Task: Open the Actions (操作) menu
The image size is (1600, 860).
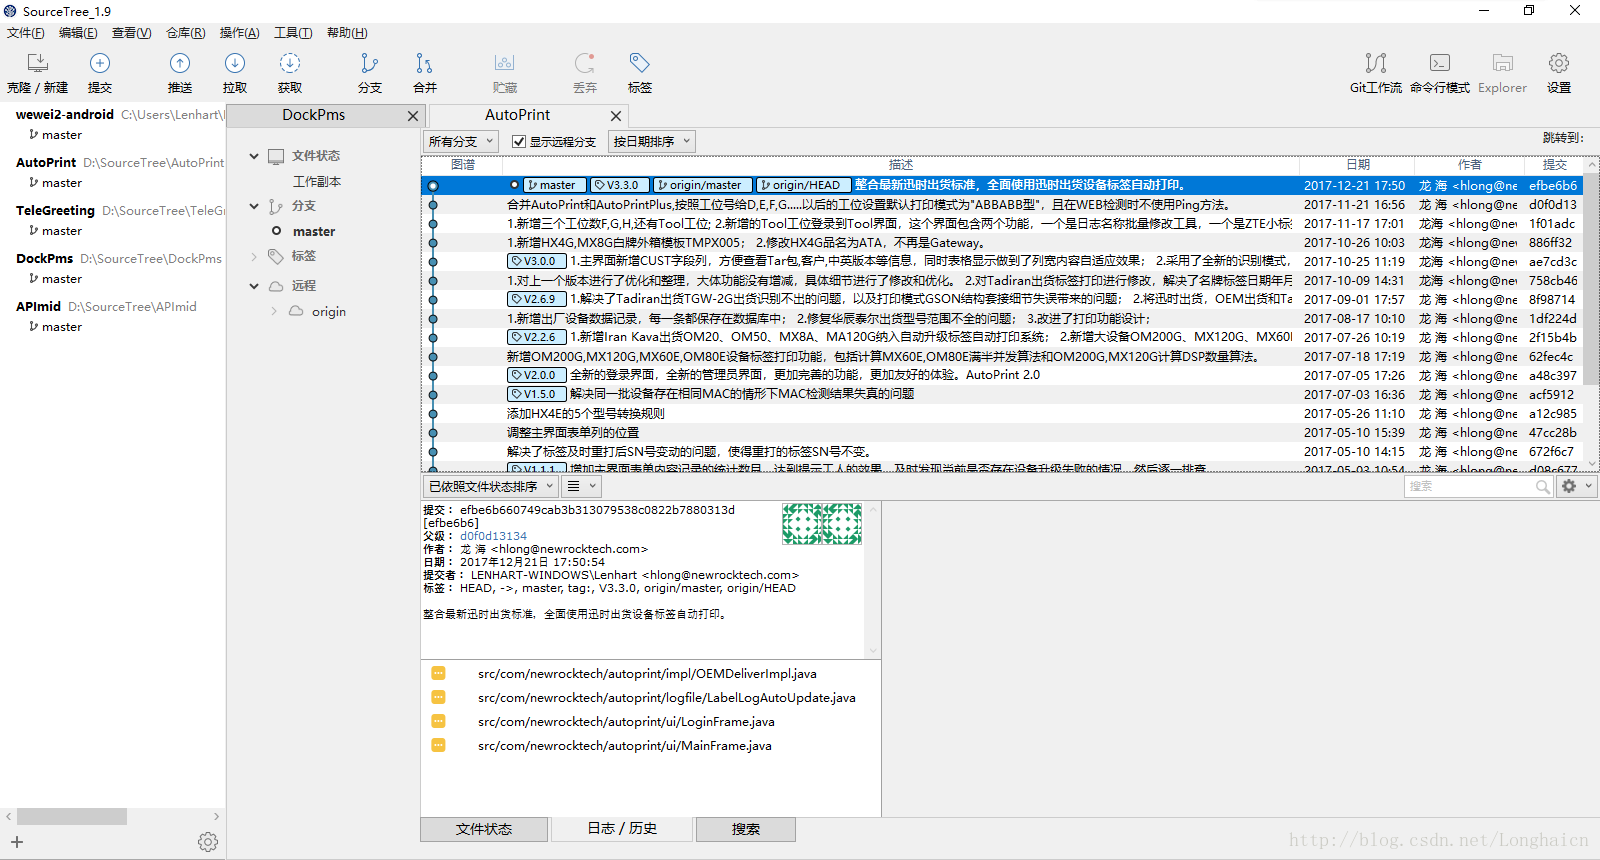Action: click(x=239, y=33)
